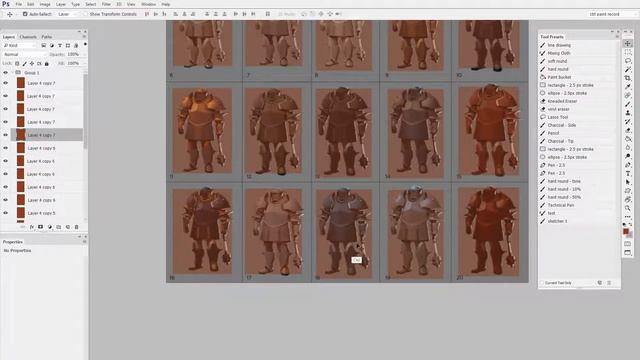This screenshot has height=360, width=640.
Task: Open the Auto-Select Layer dropdown
Action: (x=67, y=14)
